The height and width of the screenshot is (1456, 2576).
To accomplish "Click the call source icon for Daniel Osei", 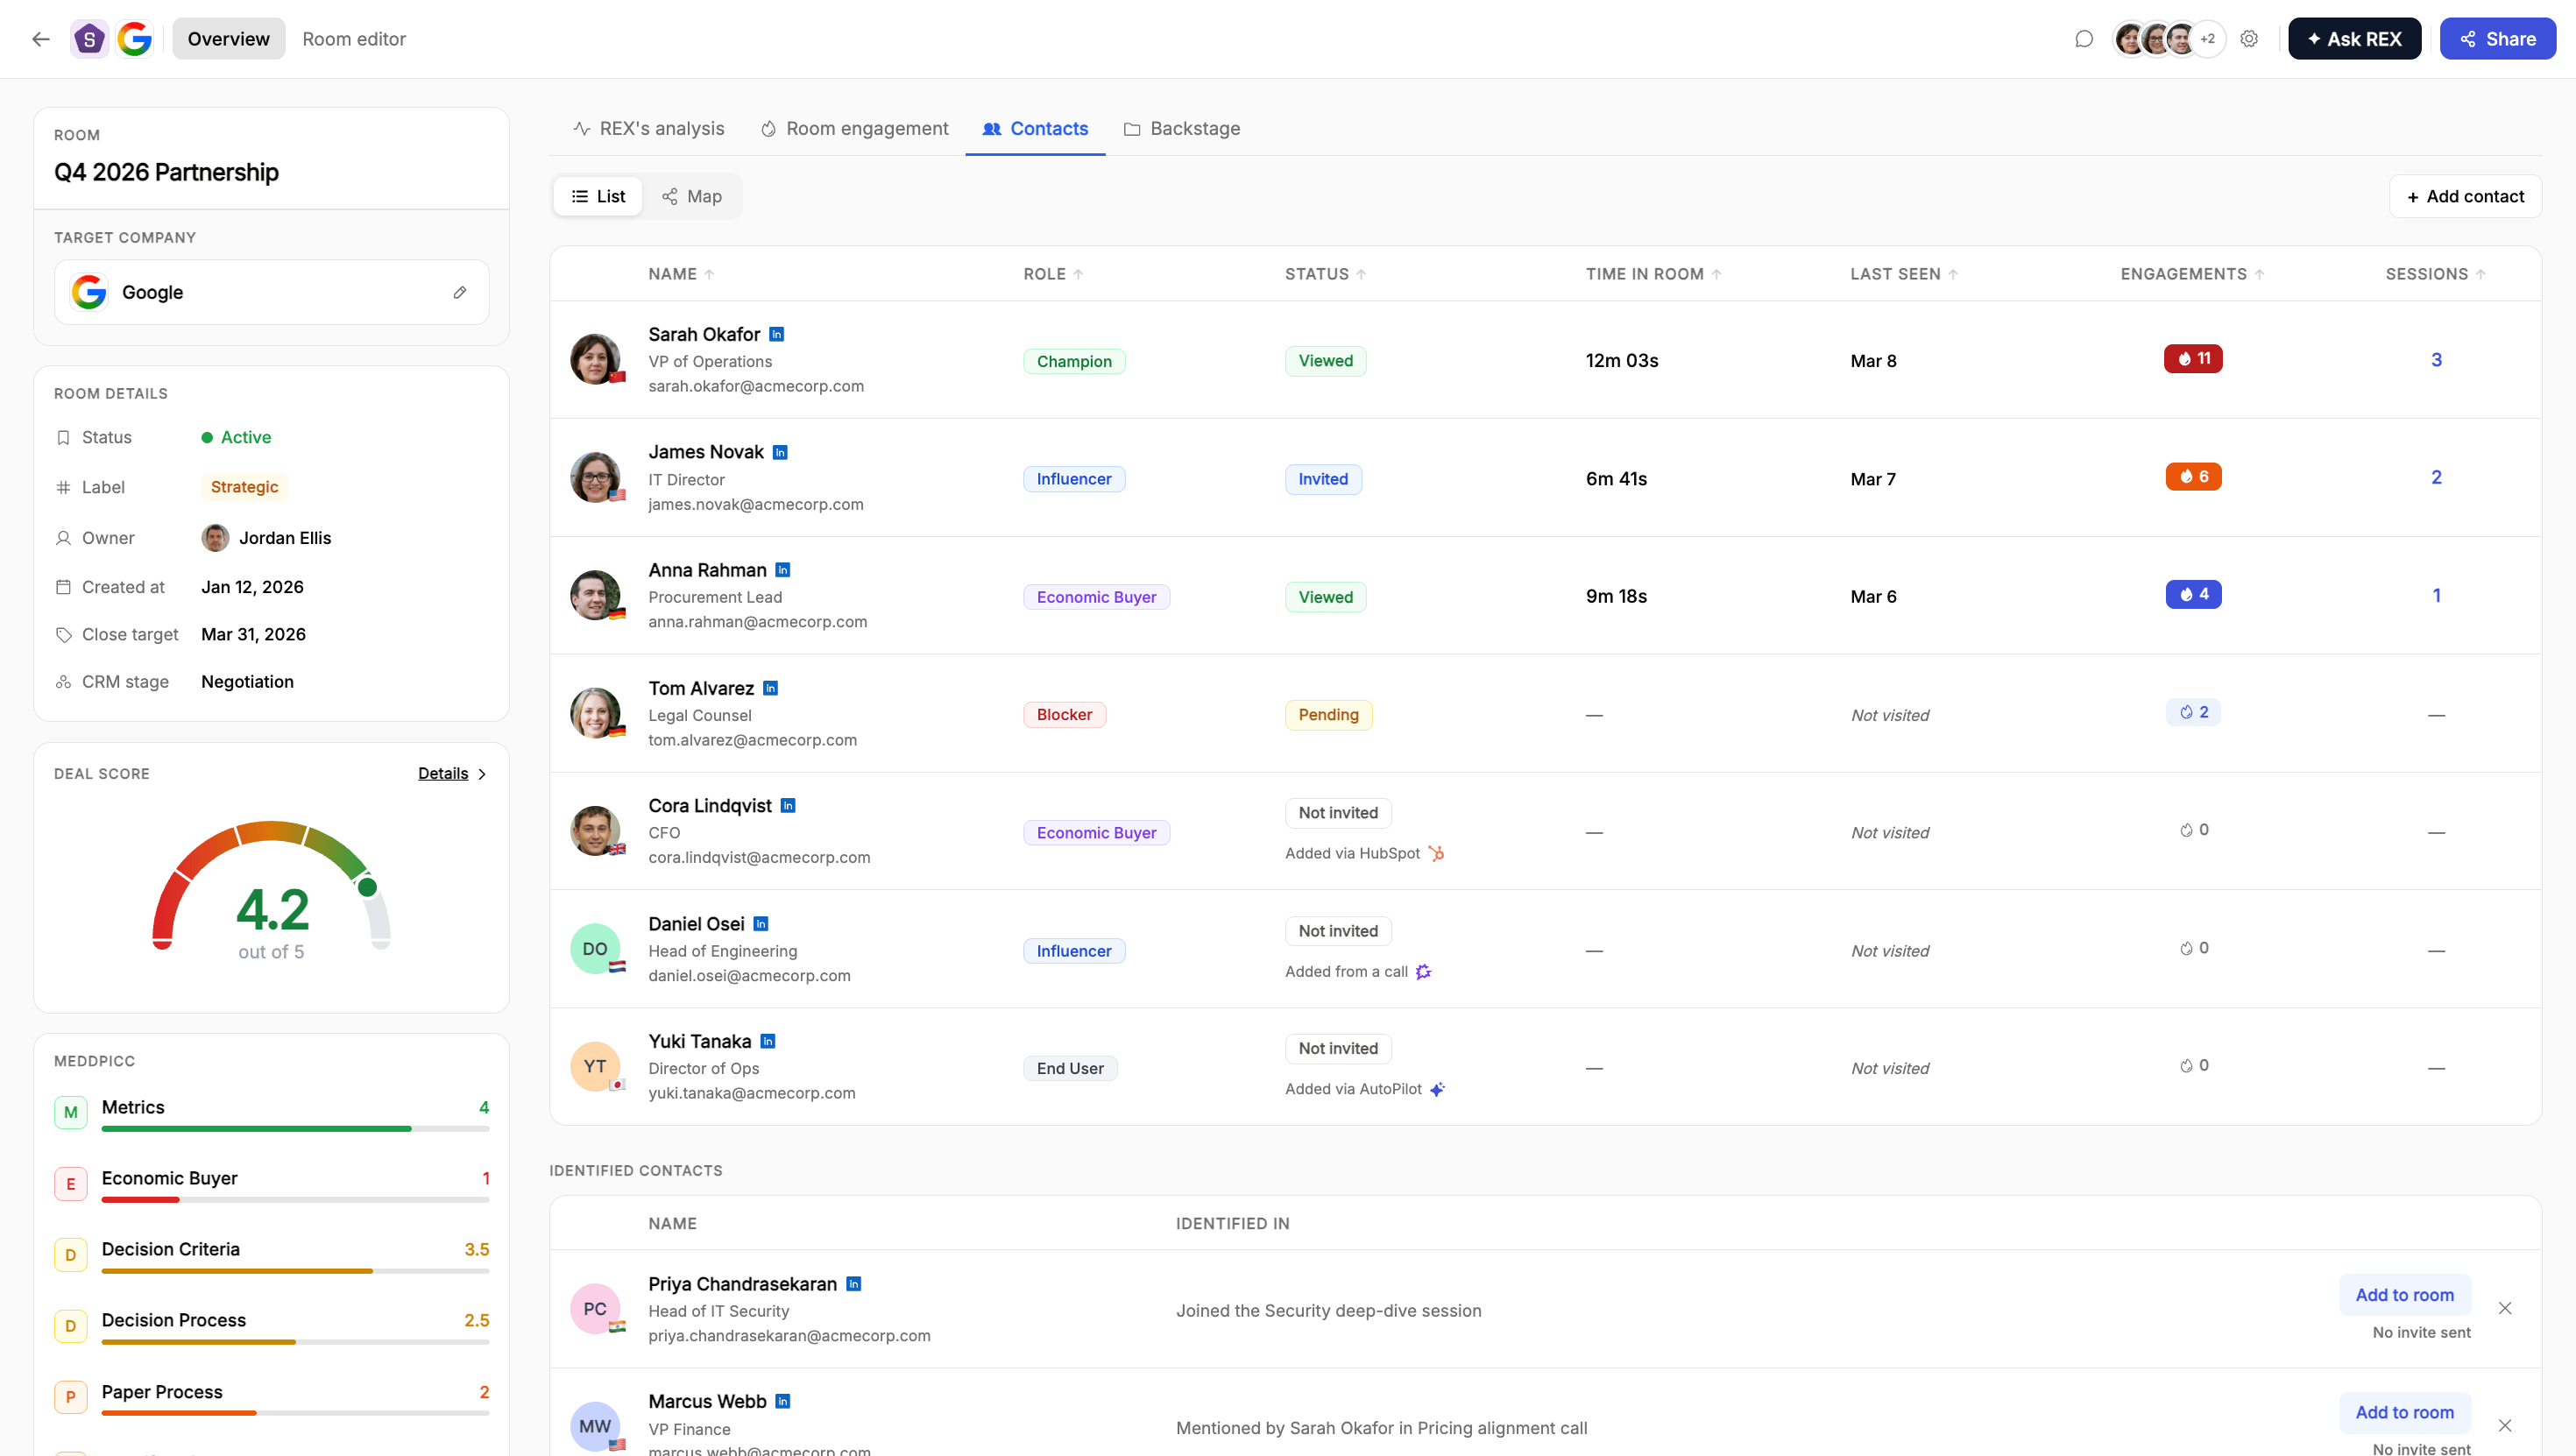I will click(x=1424, y=971).
